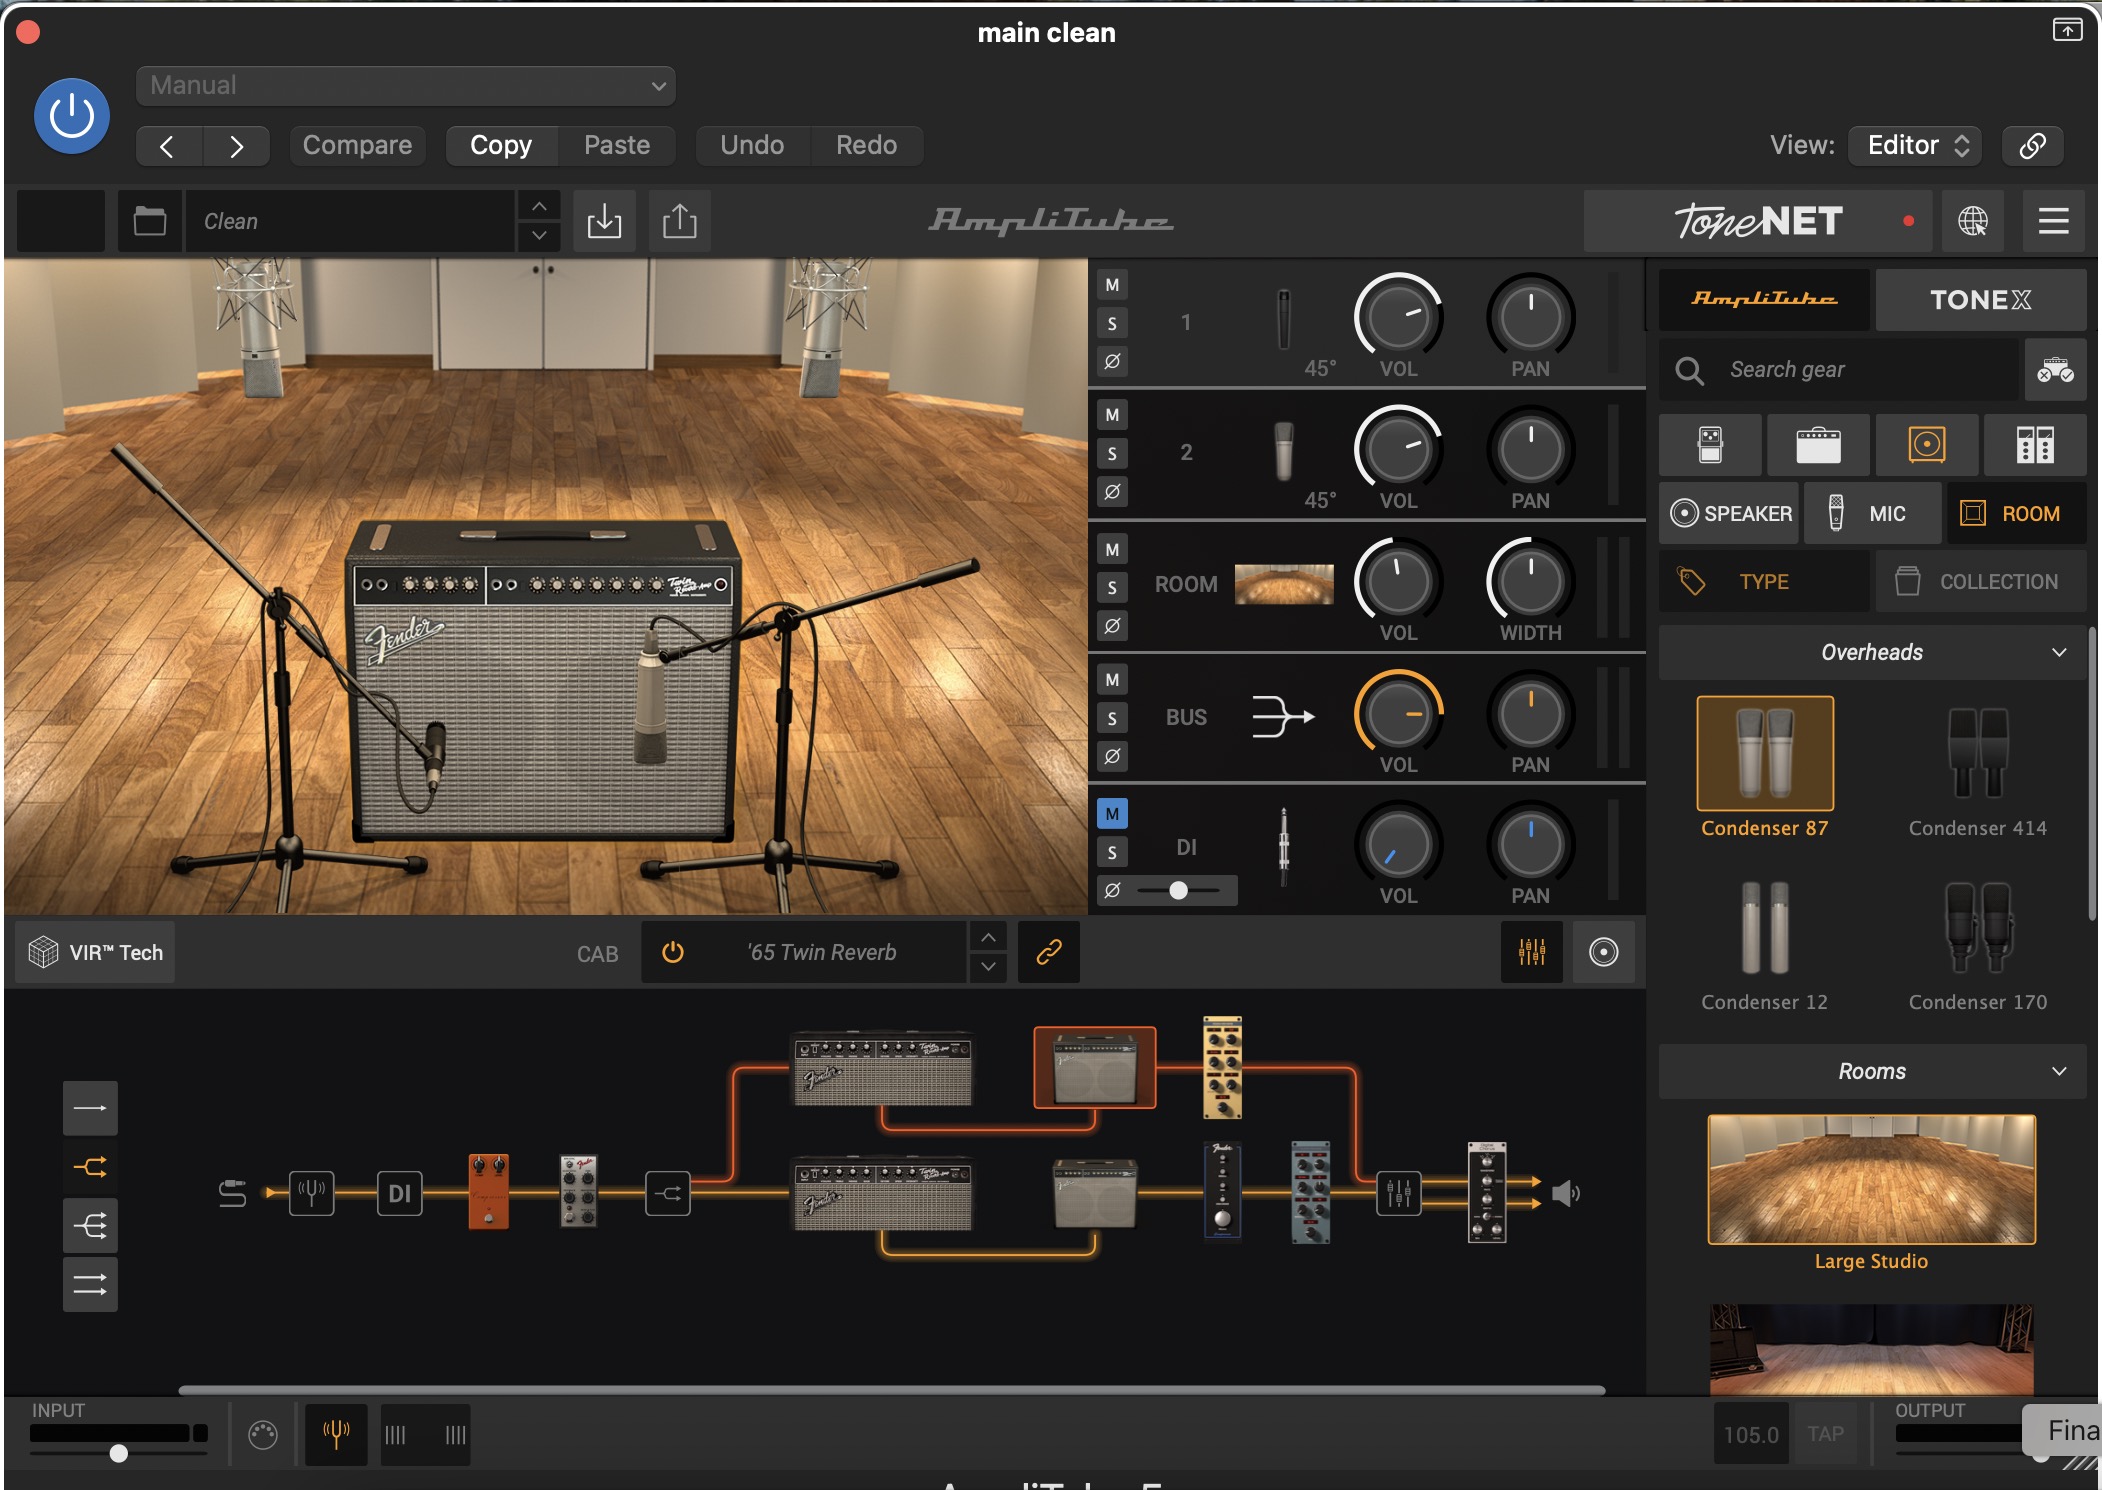Screen dimensions: 2102x1490
Task: Click the Compare button
Action: 358,146
